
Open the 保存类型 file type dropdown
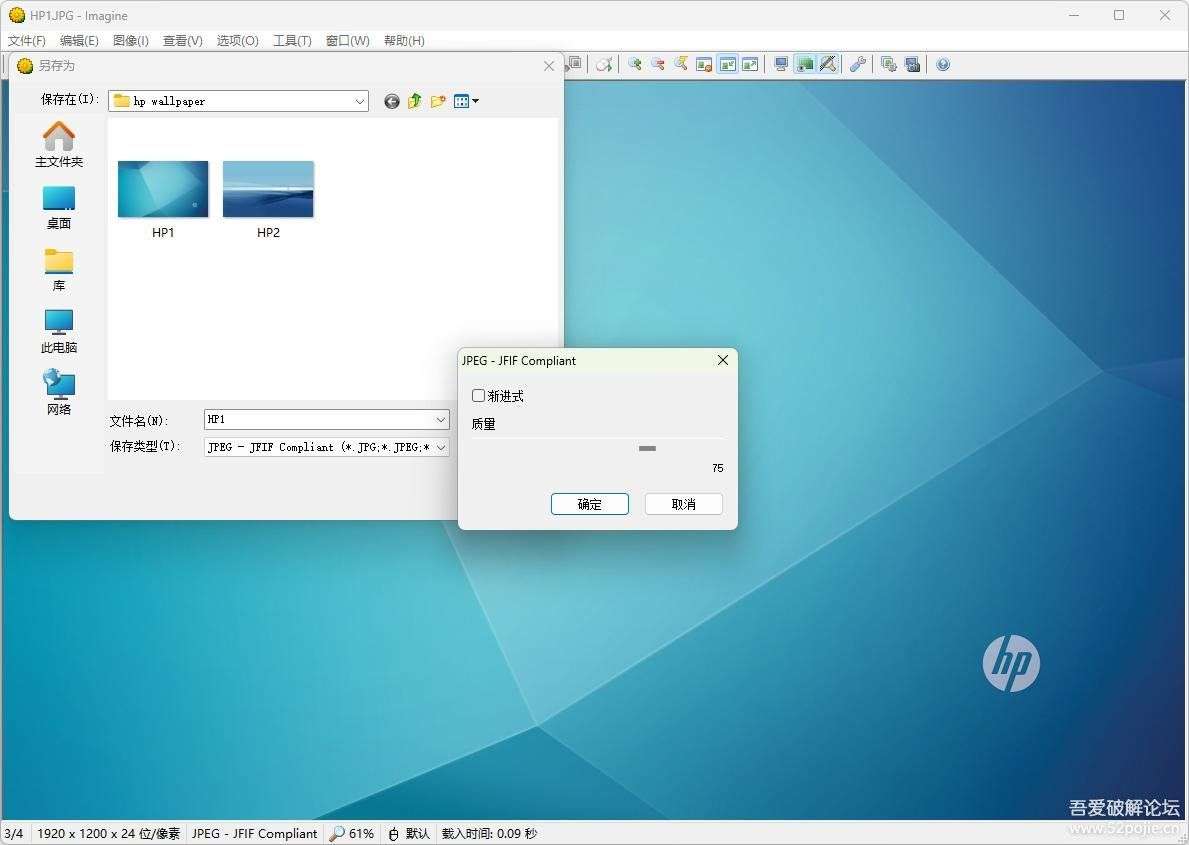(442, 447)
